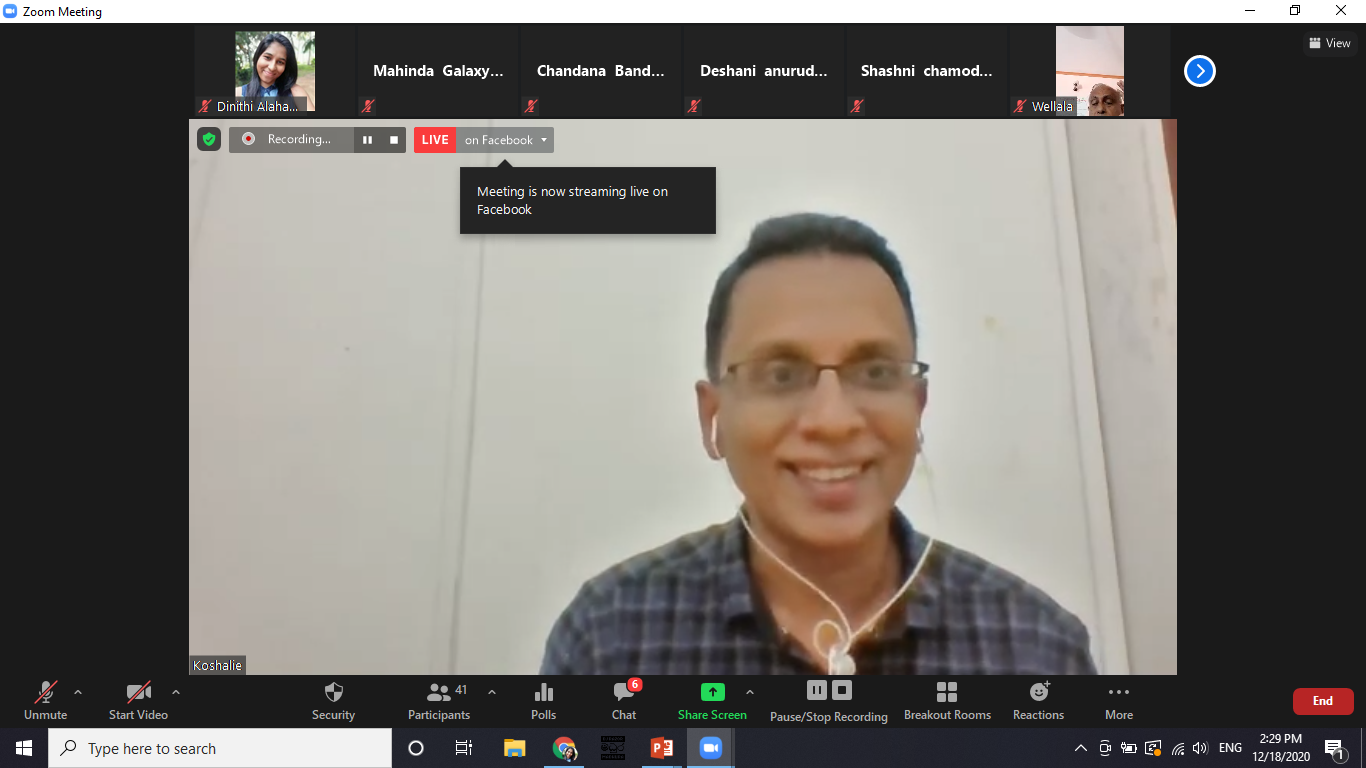End the meeting
The width and height of the screenshot is (1366, 768).
pos(1323,701)
